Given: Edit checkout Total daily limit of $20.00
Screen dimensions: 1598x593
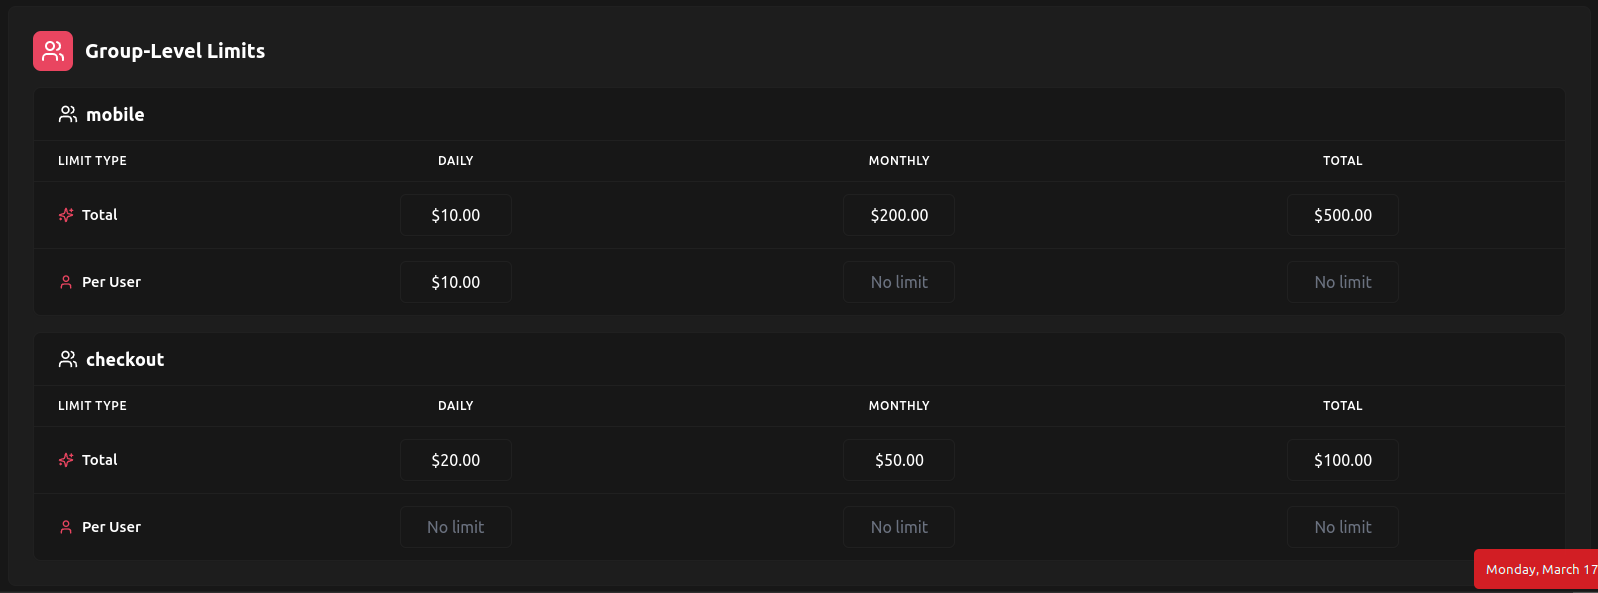Looking at the screenshot, I should [456, 460].
